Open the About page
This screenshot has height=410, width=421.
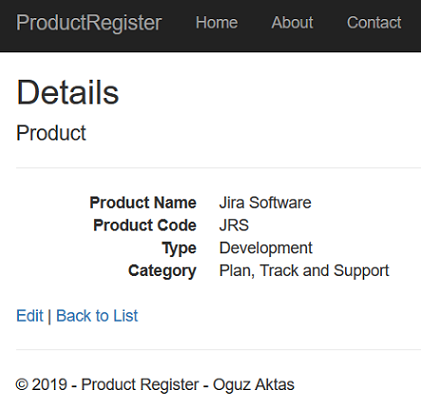tap(292, 23)
